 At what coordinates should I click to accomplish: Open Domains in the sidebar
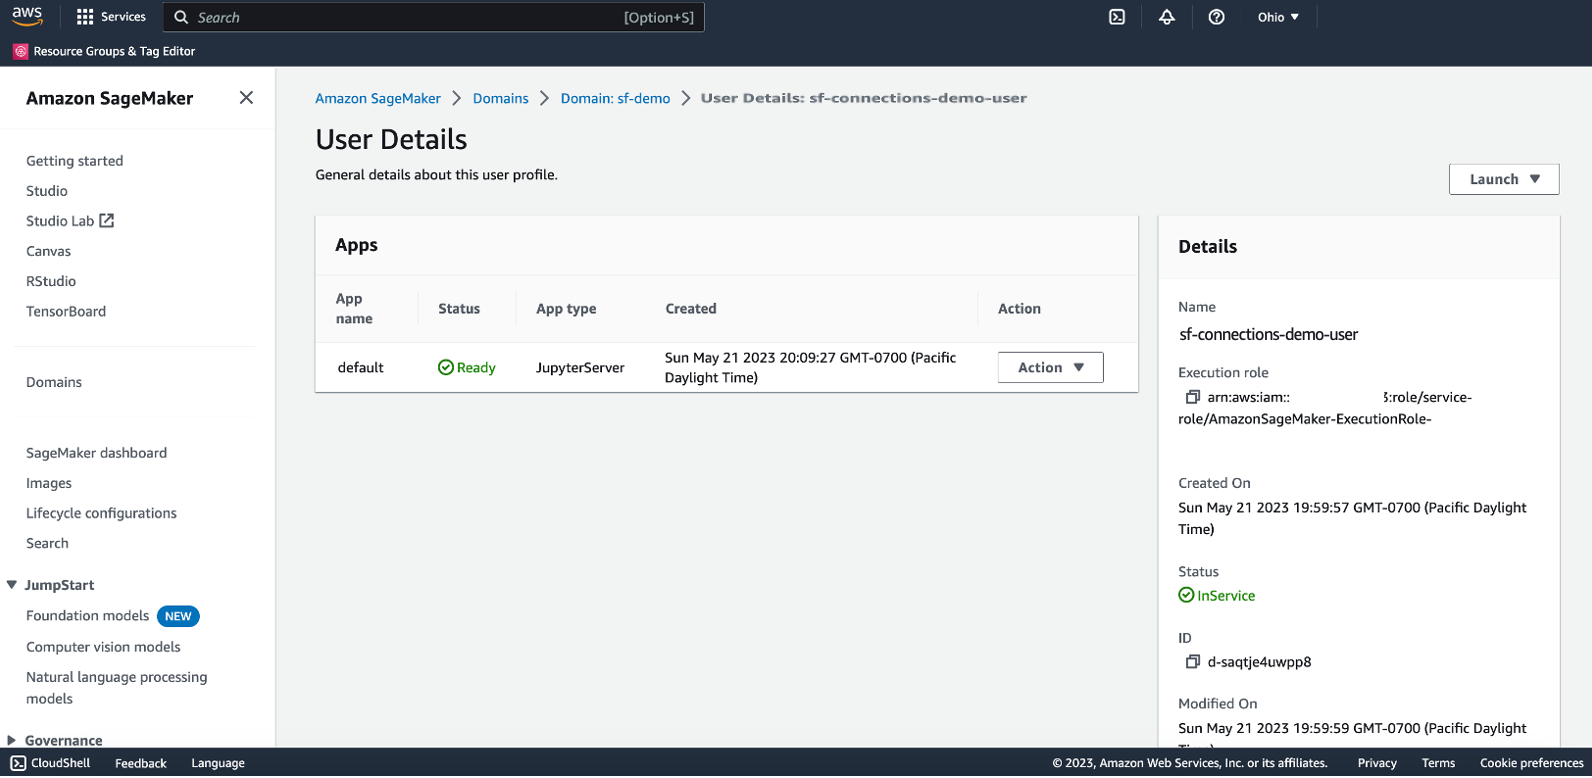54,382
